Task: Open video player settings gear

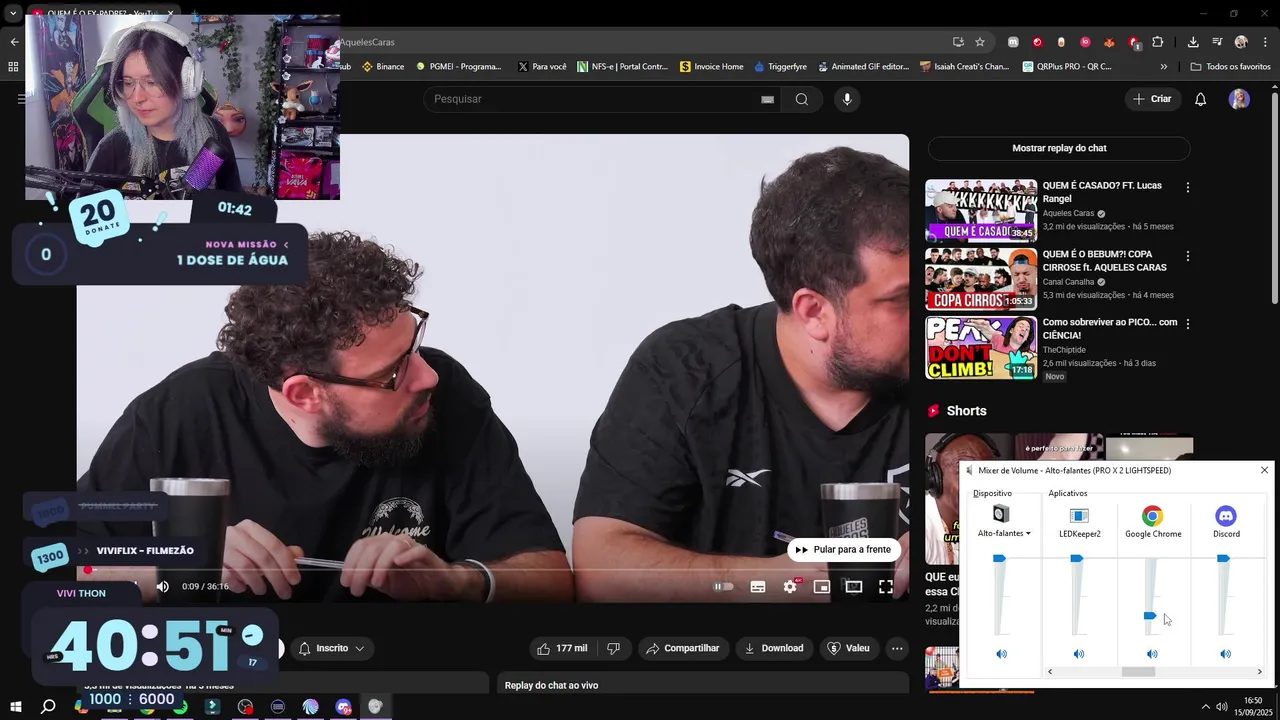Action: pyautogui.click(x=790, y=587)
